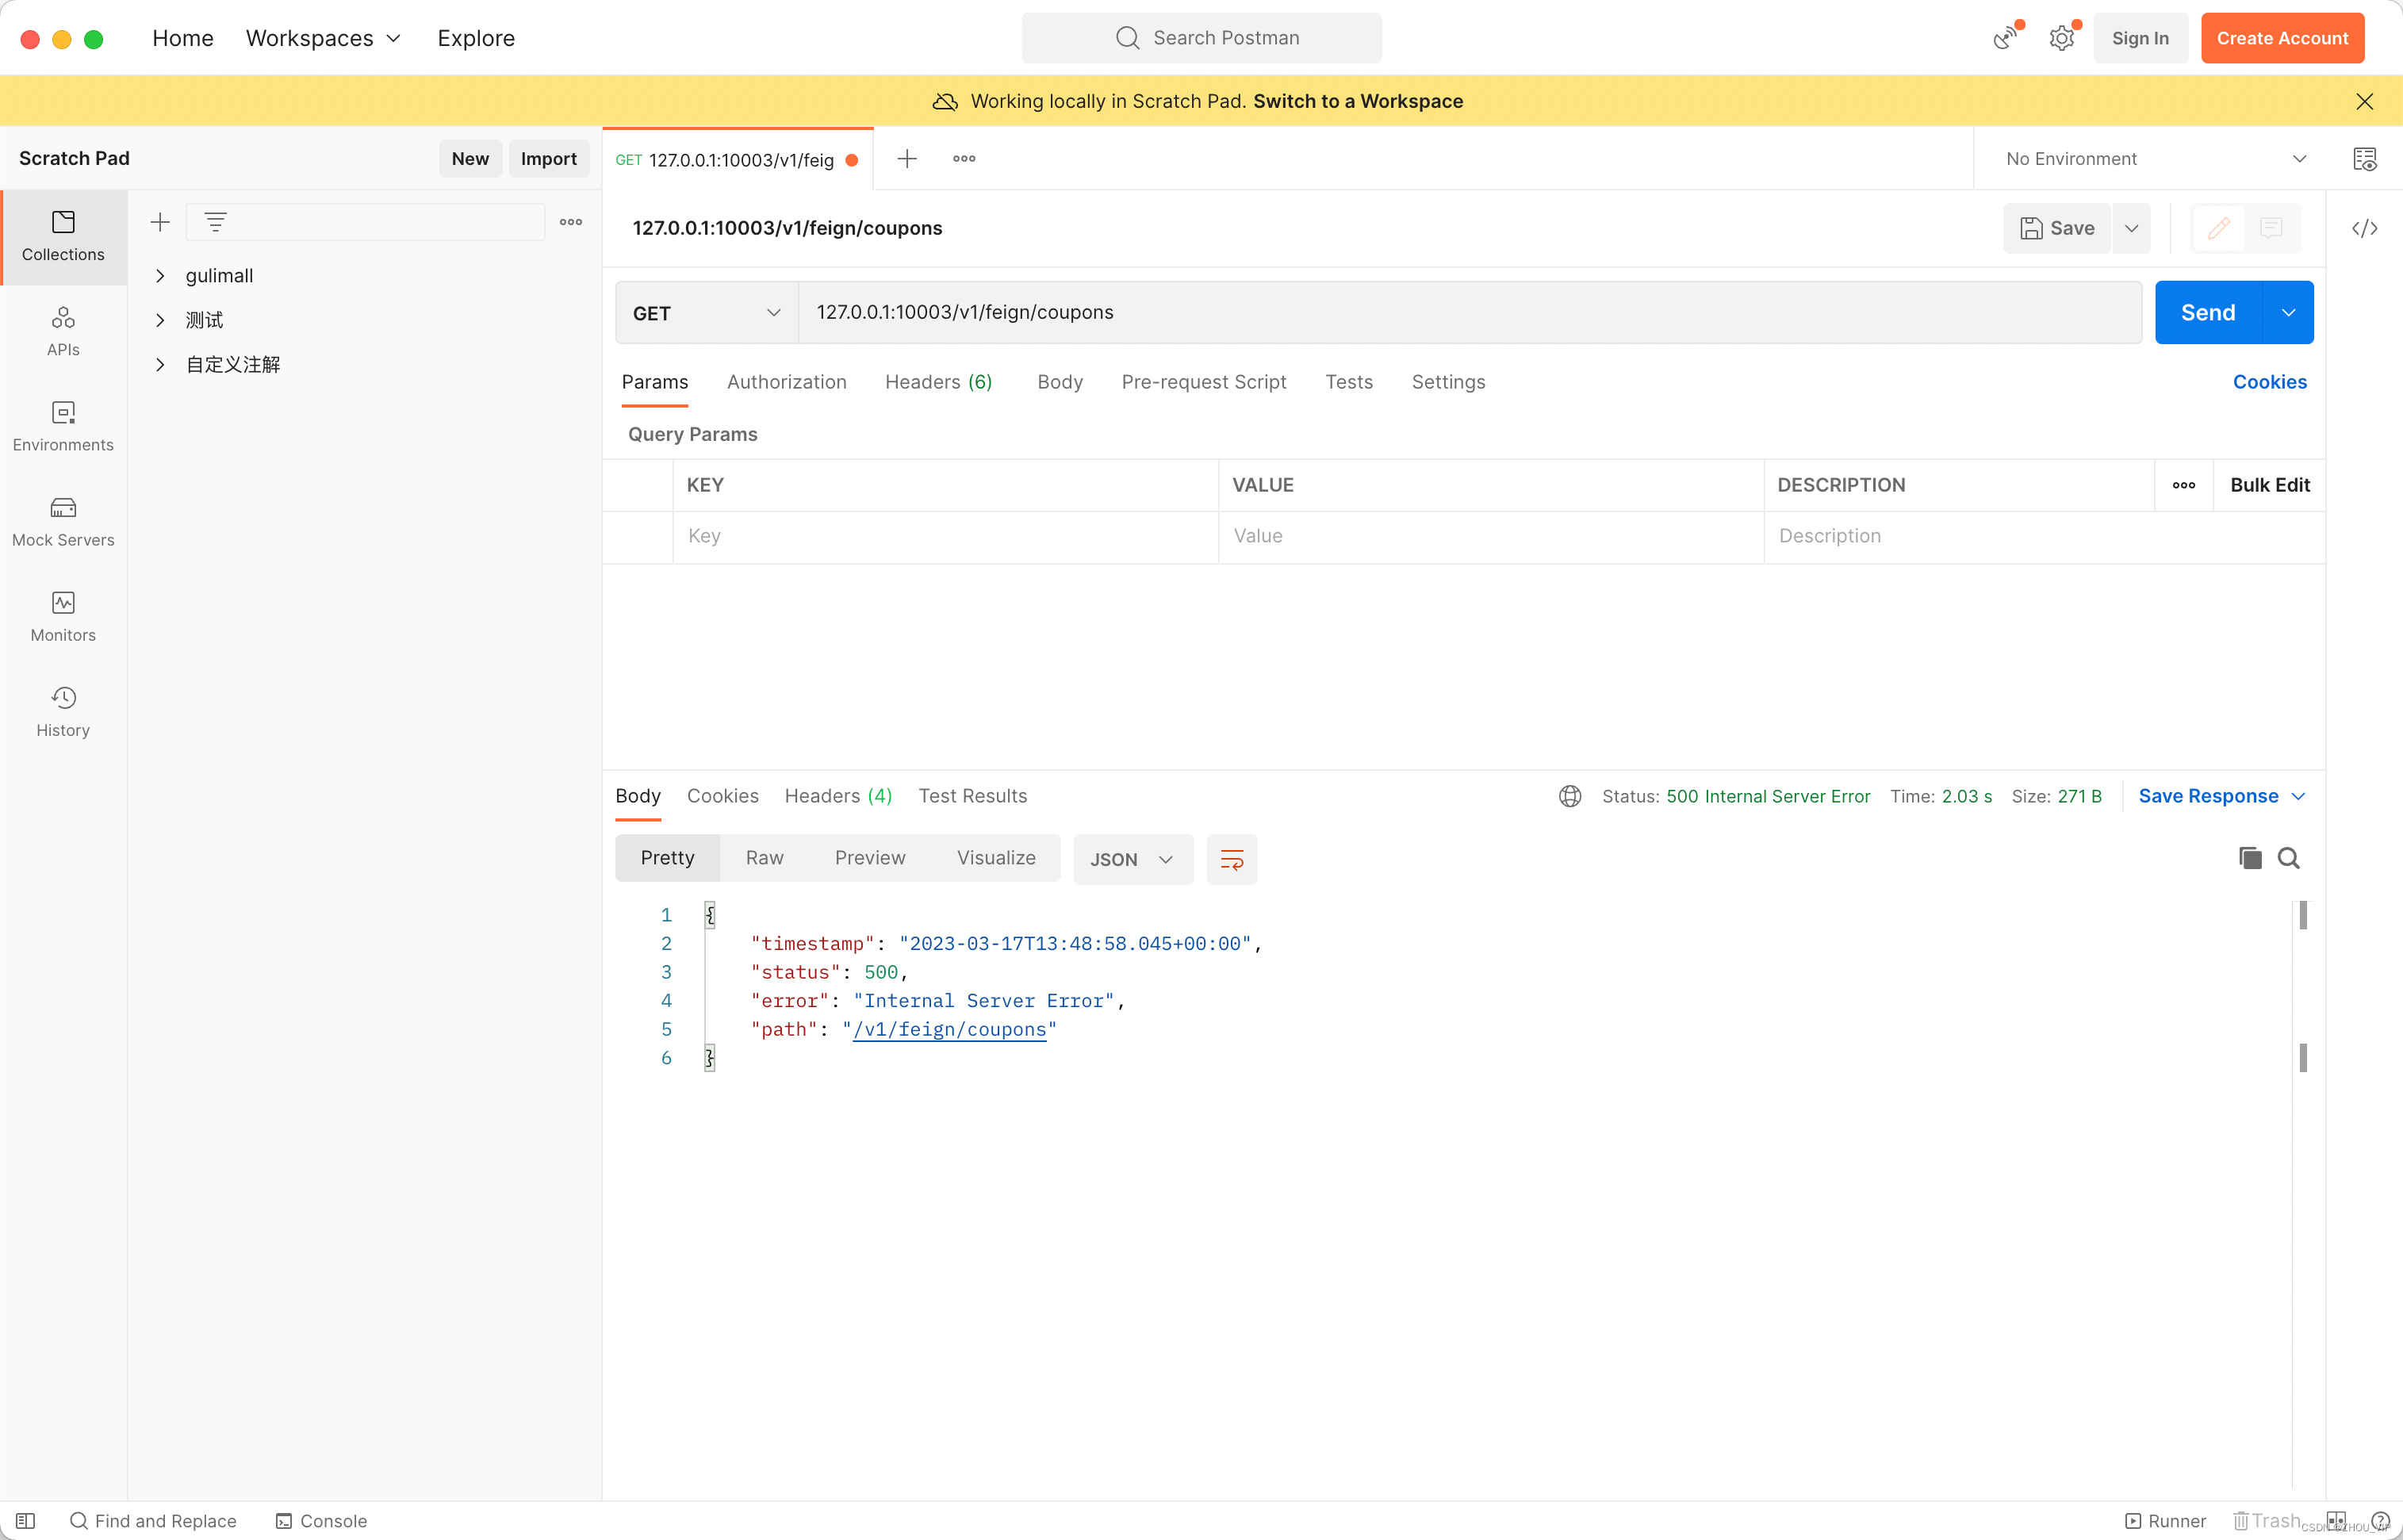Click Create Account

click(2282, 38)
